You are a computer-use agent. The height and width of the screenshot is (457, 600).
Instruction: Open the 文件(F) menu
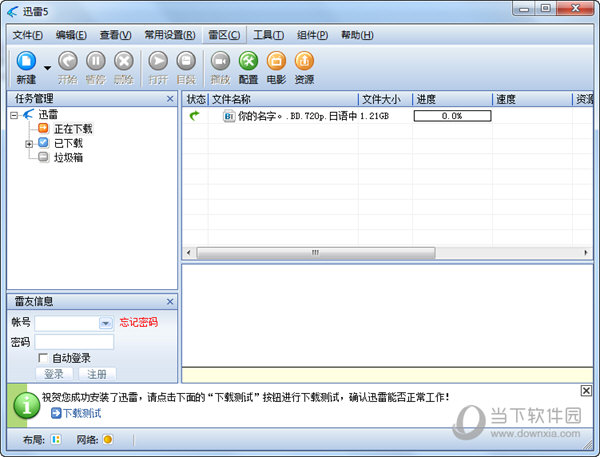28,35
